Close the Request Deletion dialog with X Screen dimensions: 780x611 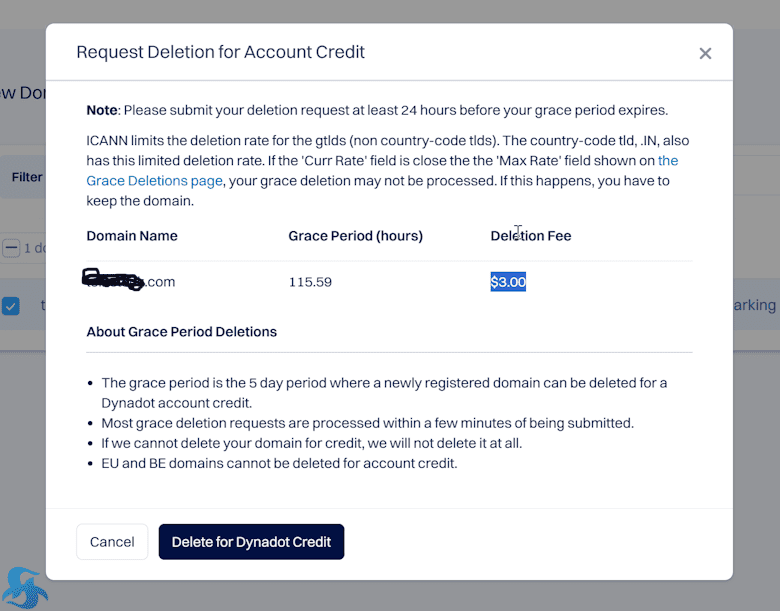[705, 53]
